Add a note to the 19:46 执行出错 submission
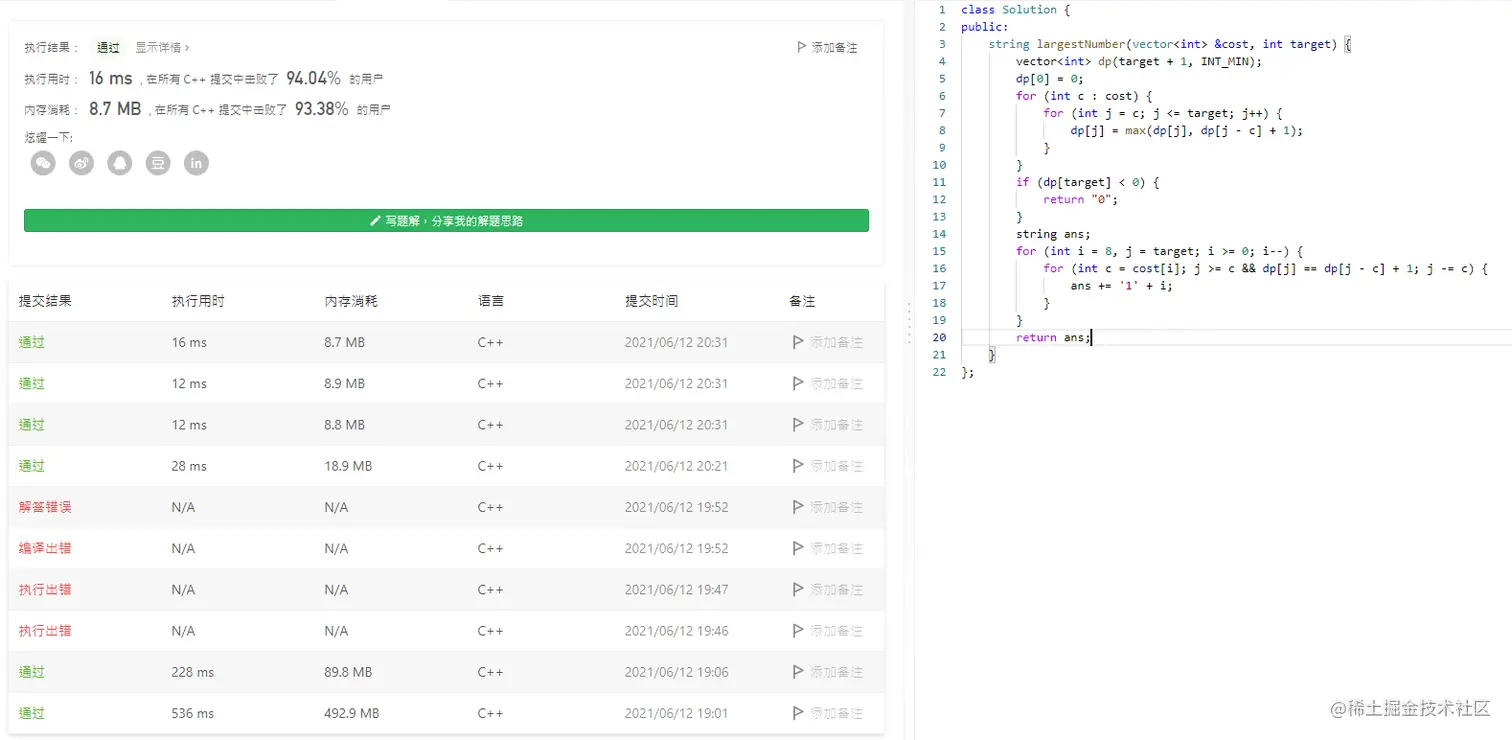The image size is (1512, 740). click(827, 631)
